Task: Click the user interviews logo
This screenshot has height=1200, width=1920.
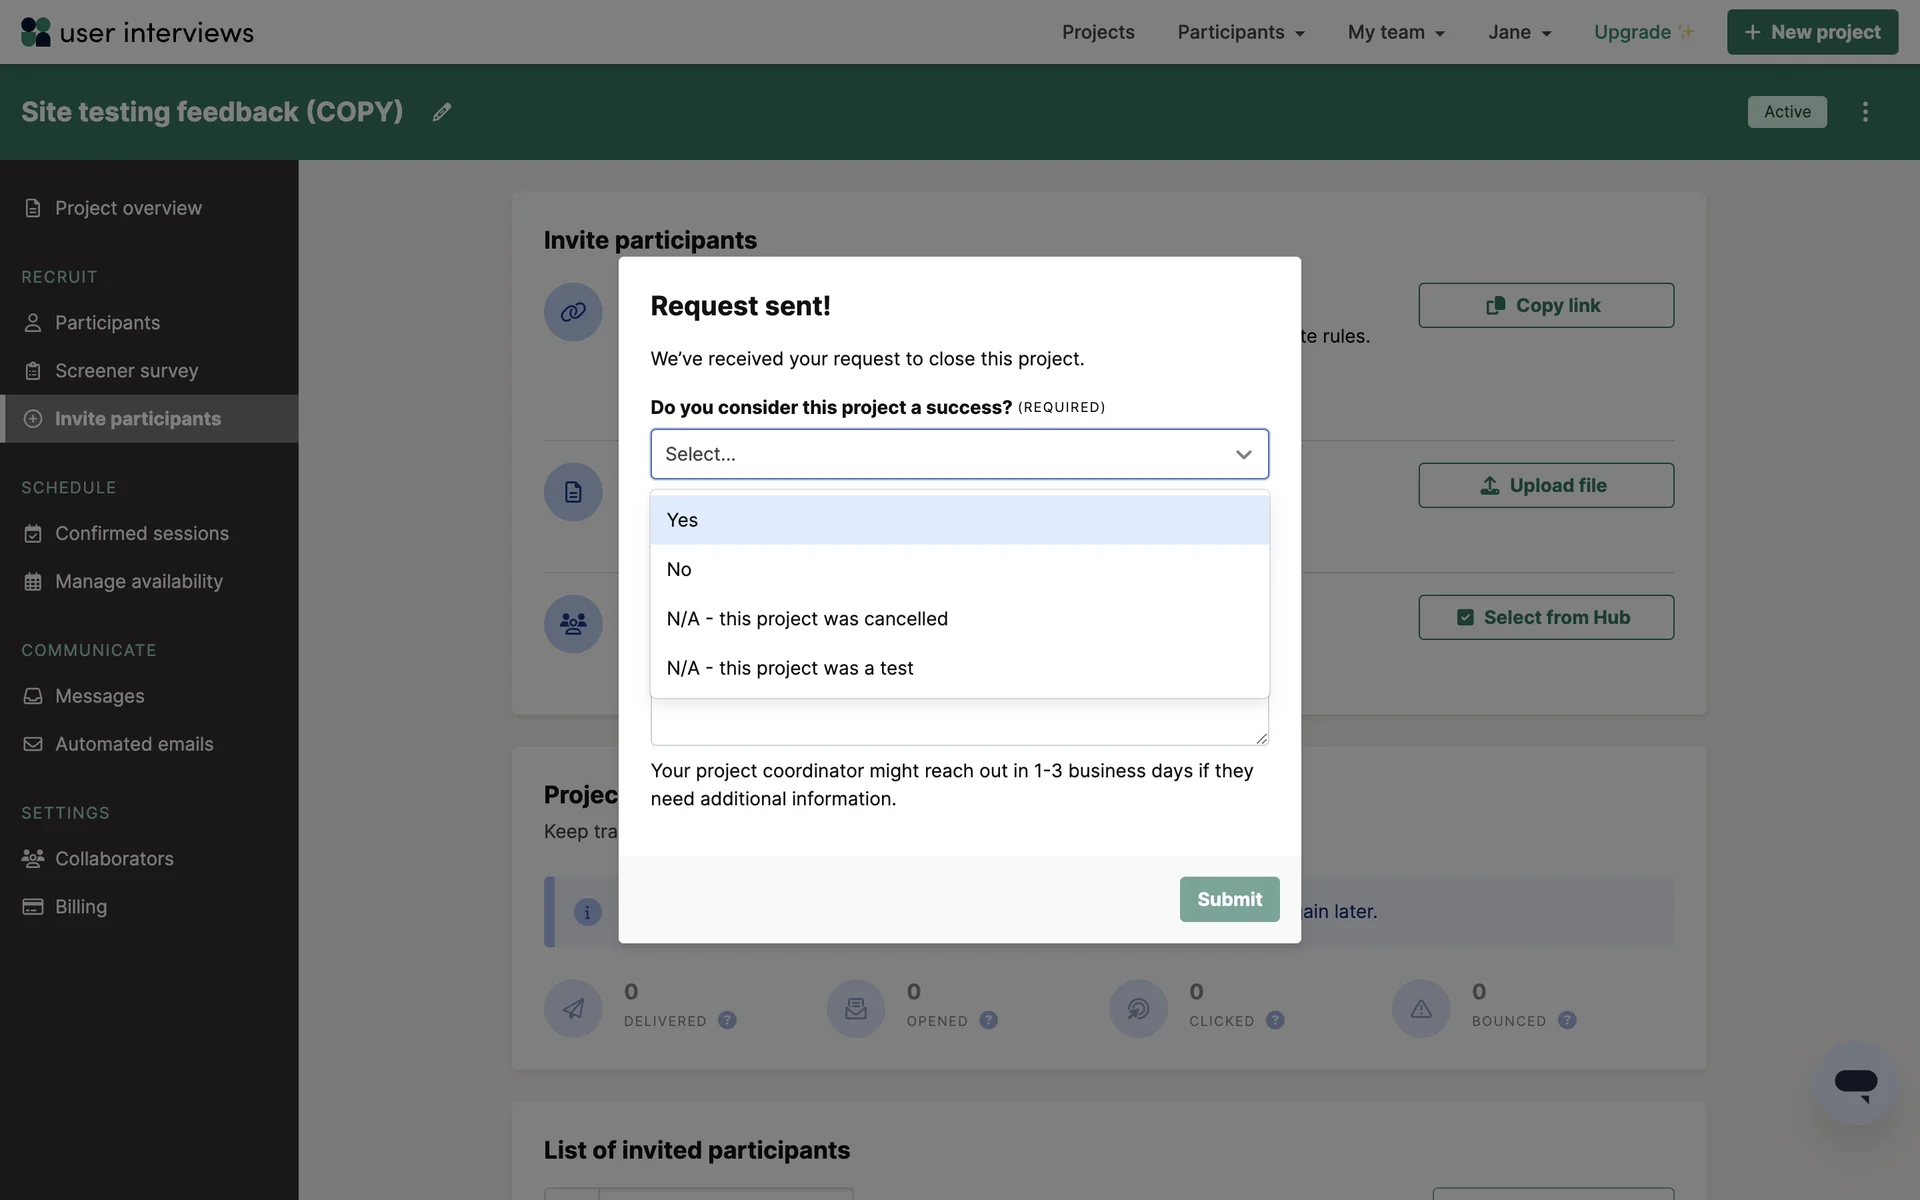Action: pyautogui.click(x=137, y=32)
